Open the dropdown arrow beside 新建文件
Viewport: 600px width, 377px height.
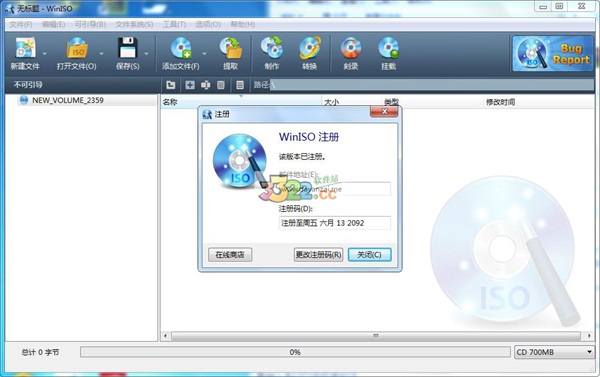pos(45,54)
